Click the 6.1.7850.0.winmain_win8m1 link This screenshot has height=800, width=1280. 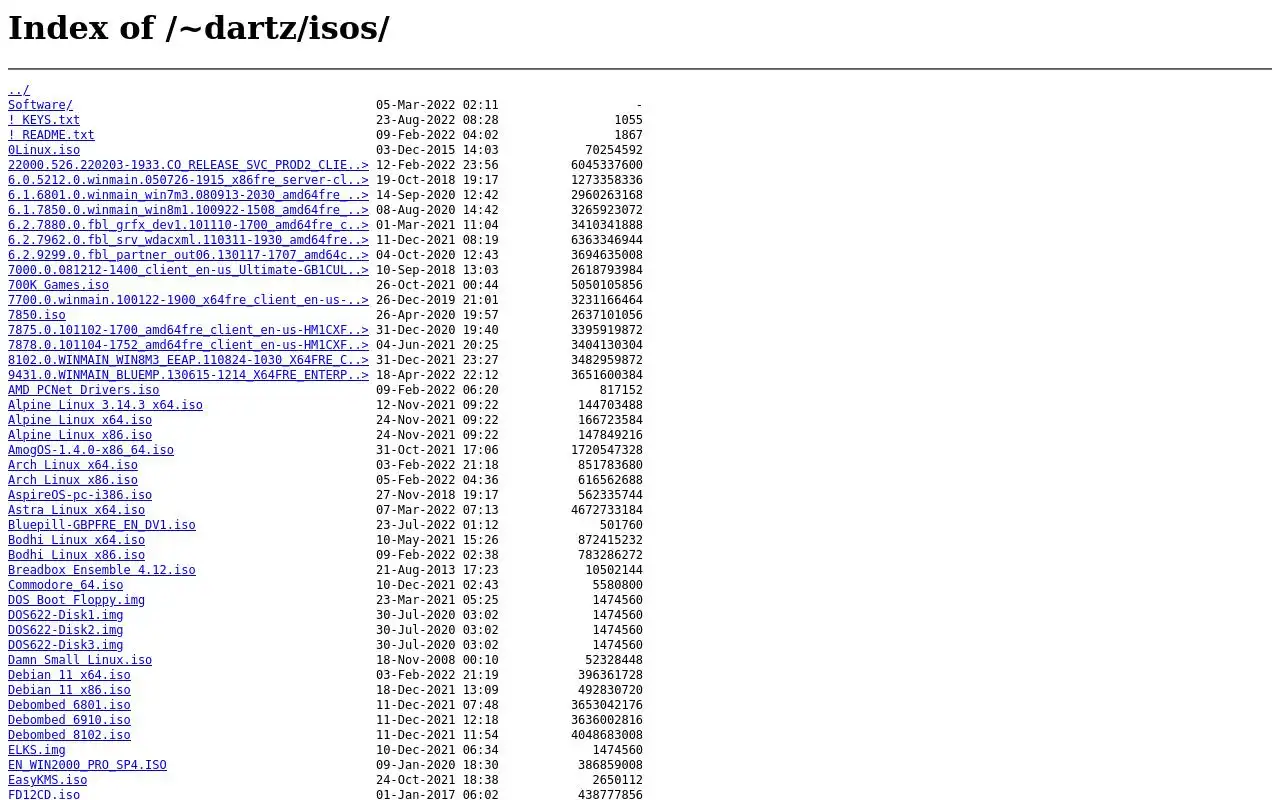(188, 210)
